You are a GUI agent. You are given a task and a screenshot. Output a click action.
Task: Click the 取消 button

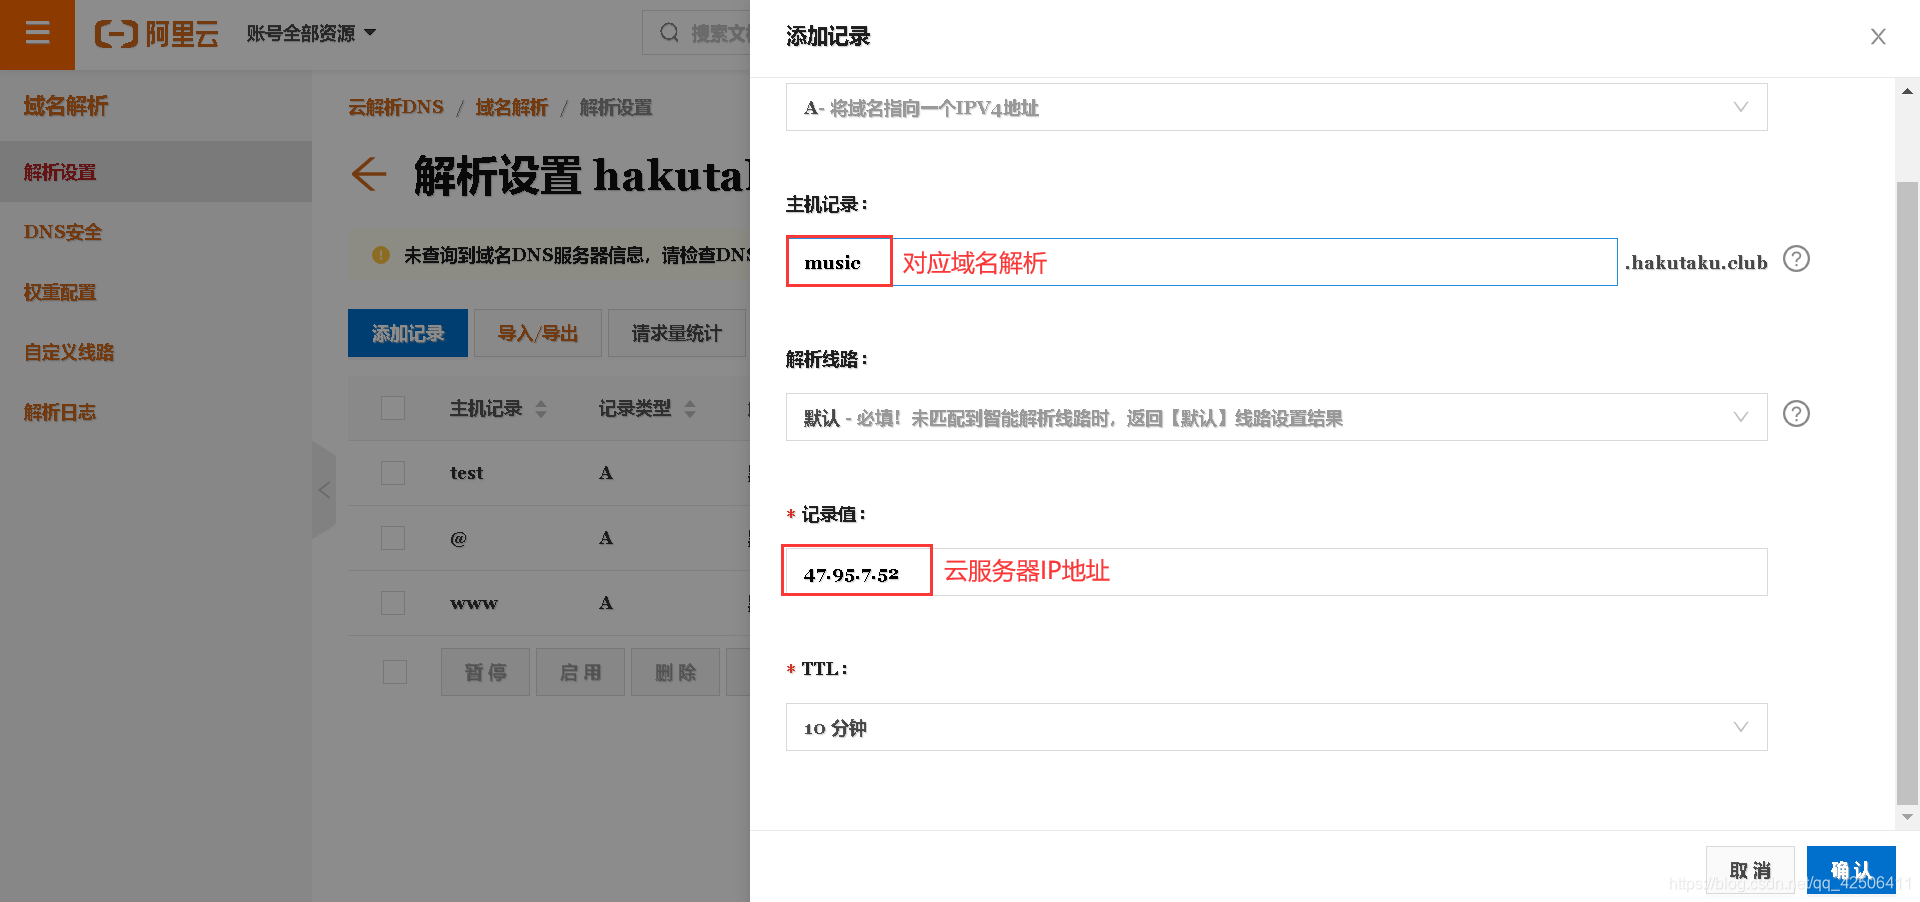1750,870
